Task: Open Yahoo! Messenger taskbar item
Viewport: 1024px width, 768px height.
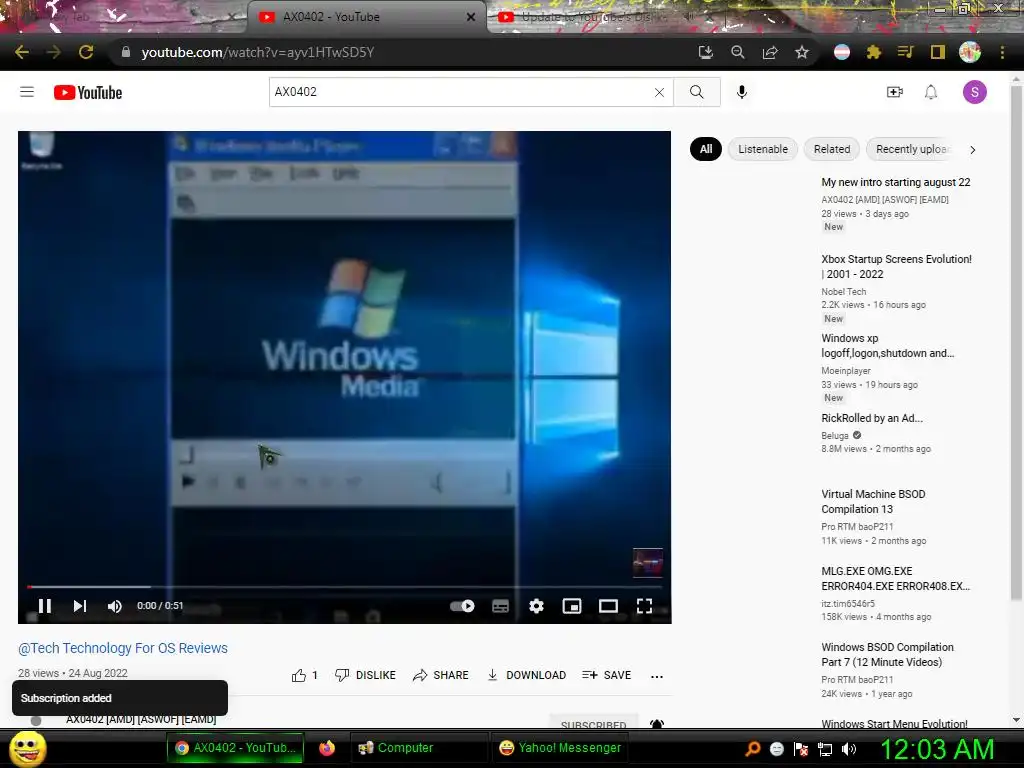Action: click(x=560, y=748)
